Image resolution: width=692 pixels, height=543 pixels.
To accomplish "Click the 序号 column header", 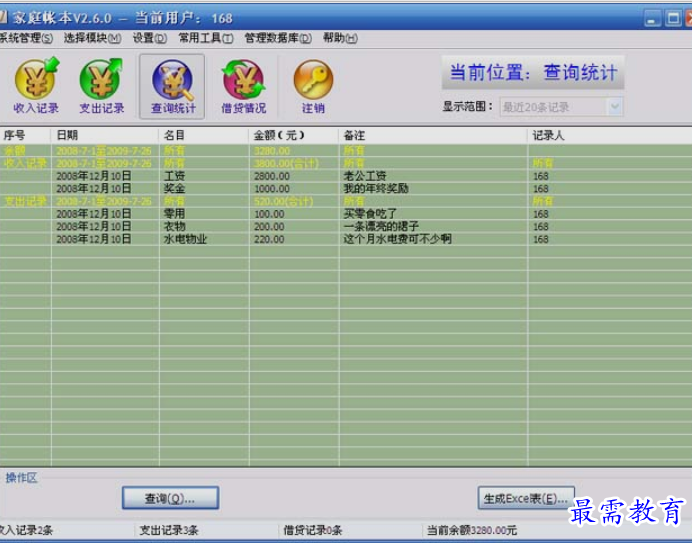I will click(x=26, y=136).
